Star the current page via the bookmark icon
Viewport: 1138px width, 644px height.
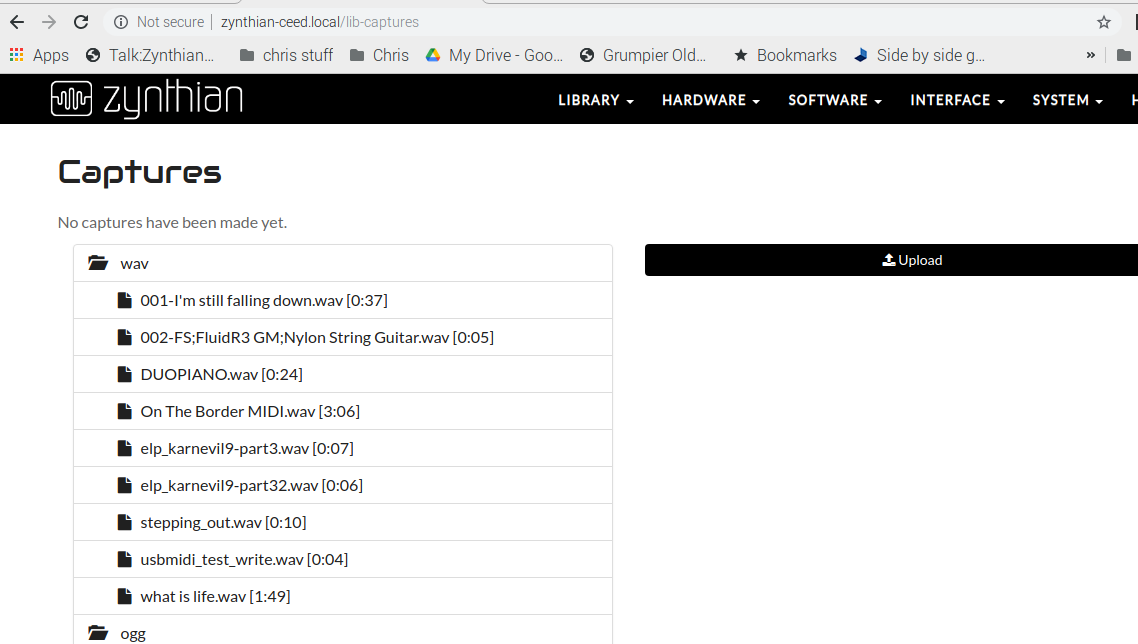(x=1103, y=21)
